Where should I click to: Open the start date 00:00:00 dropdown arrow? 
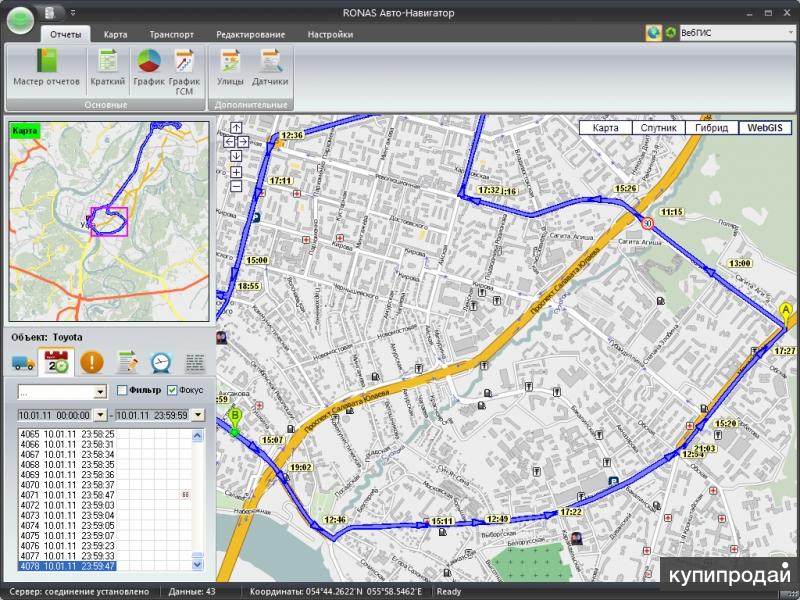pyautogui.click(x=100, y=415)
